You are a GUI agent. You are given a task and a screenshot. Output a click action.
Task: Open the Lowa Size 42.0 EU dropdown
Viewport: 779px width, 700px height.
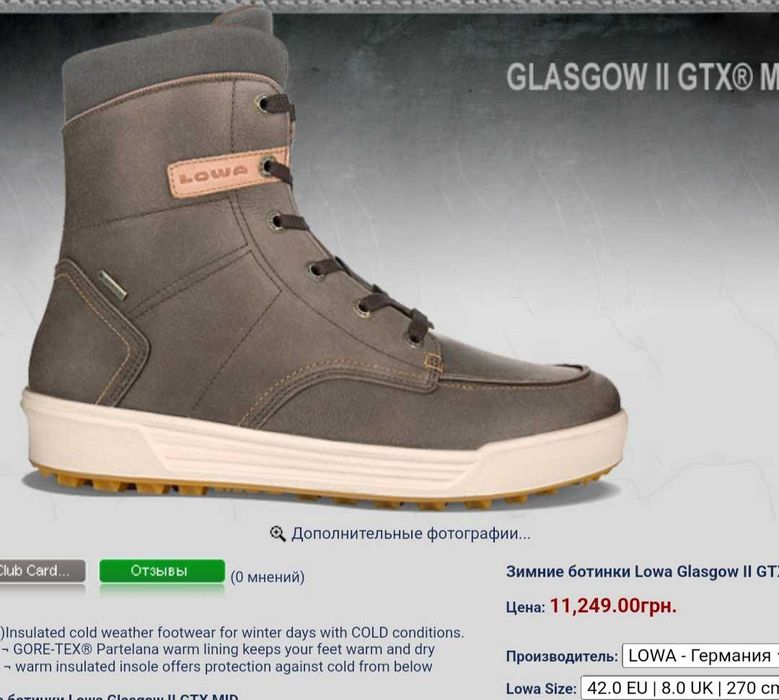click(680, 689)
